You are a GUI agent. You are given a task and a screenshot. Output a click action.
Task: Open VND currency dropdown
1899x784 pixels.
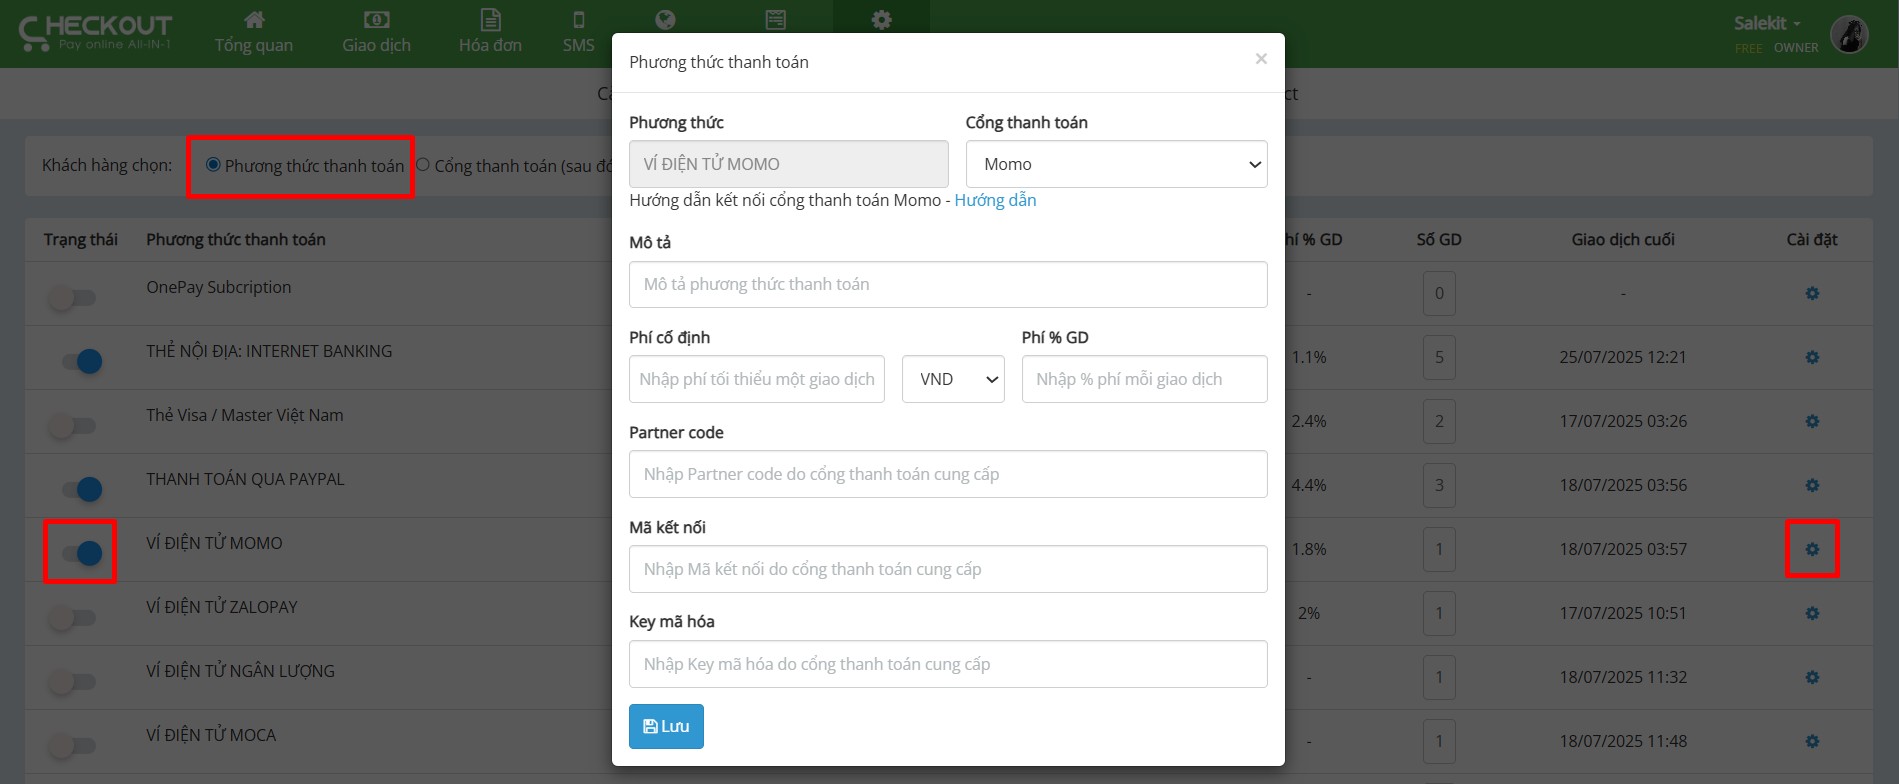953,379
